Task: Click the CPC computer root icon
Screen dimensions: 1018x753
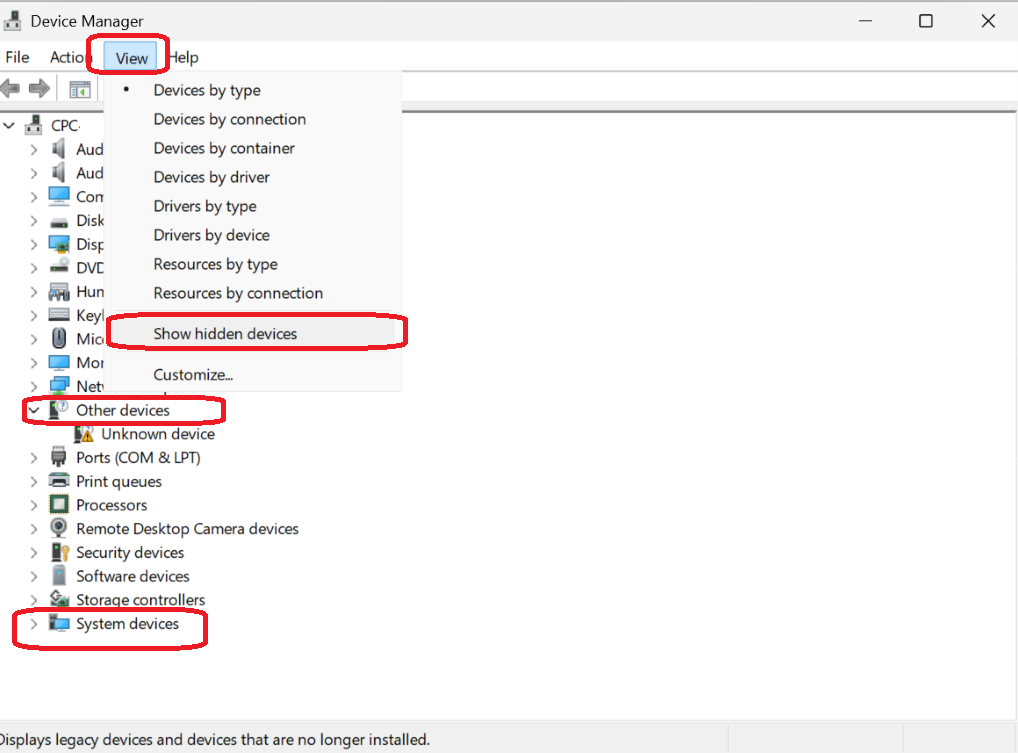Action: coord(34,125)
